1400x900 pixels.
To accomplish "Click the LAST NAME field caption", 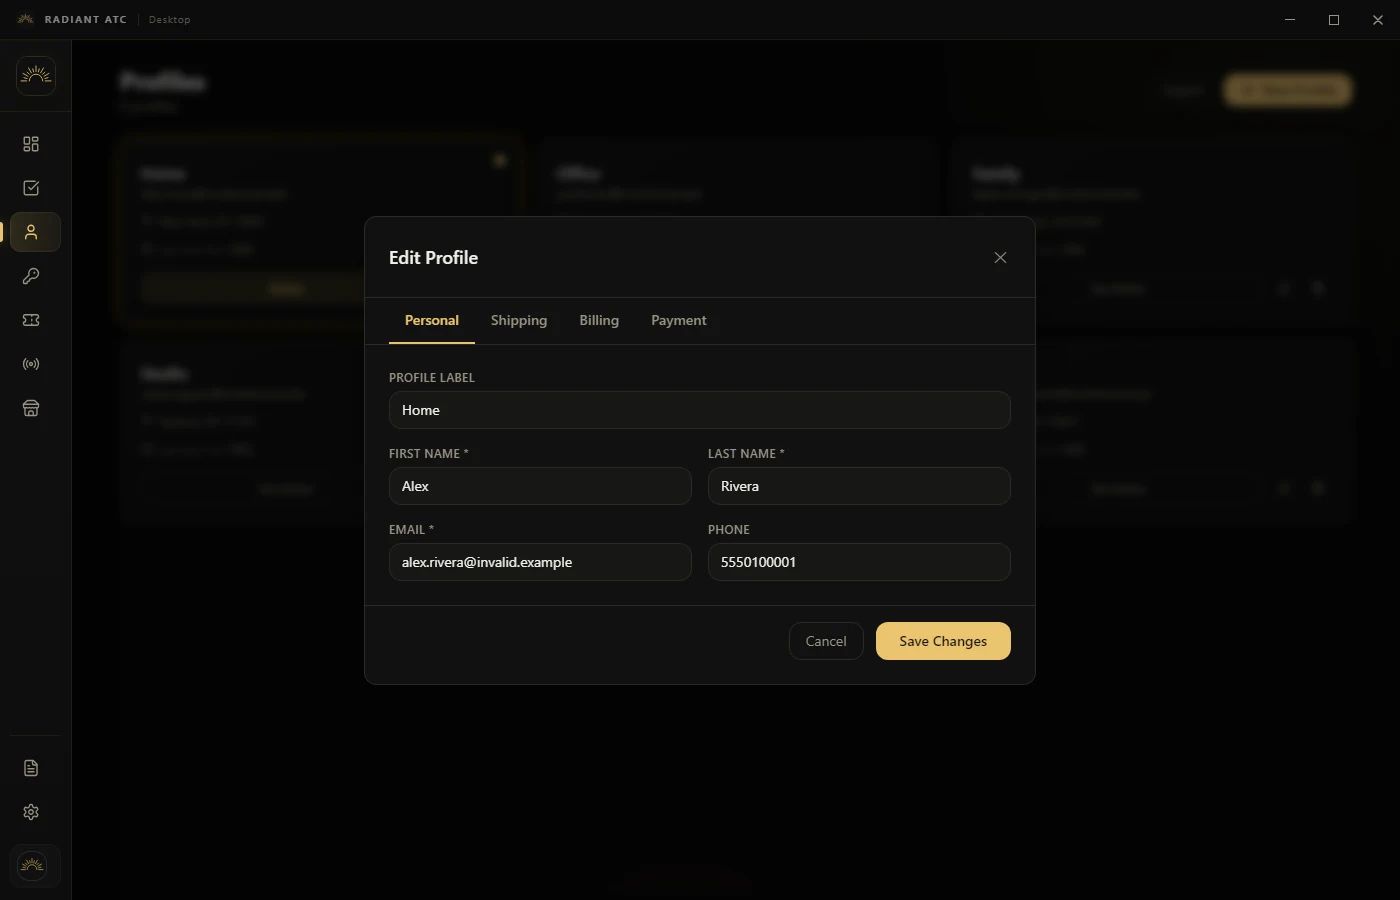I will click(746, 454).
